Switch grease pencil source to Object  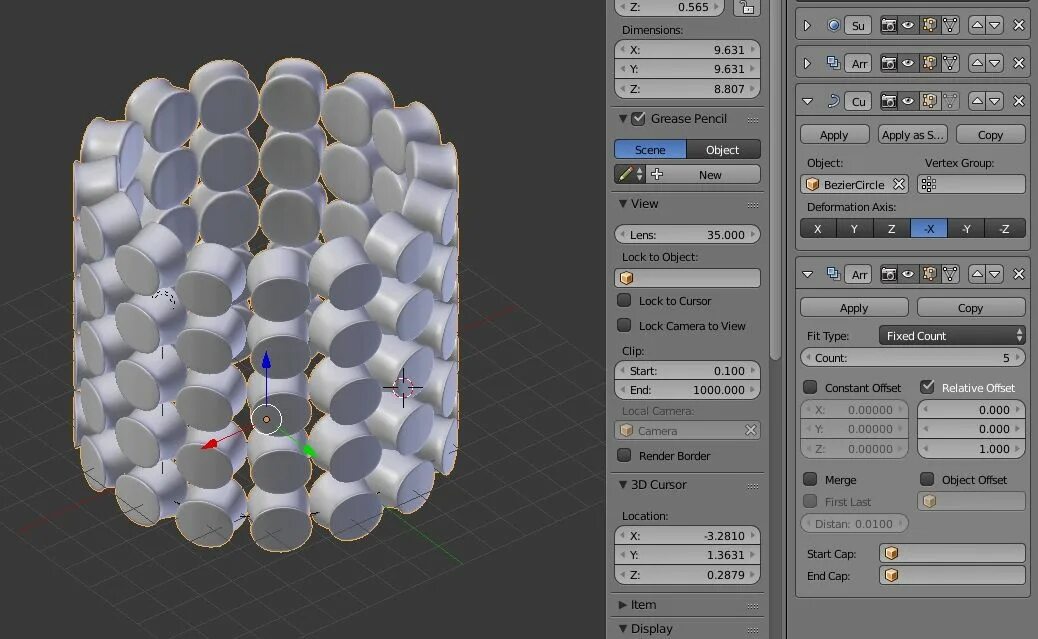point(723,150)
